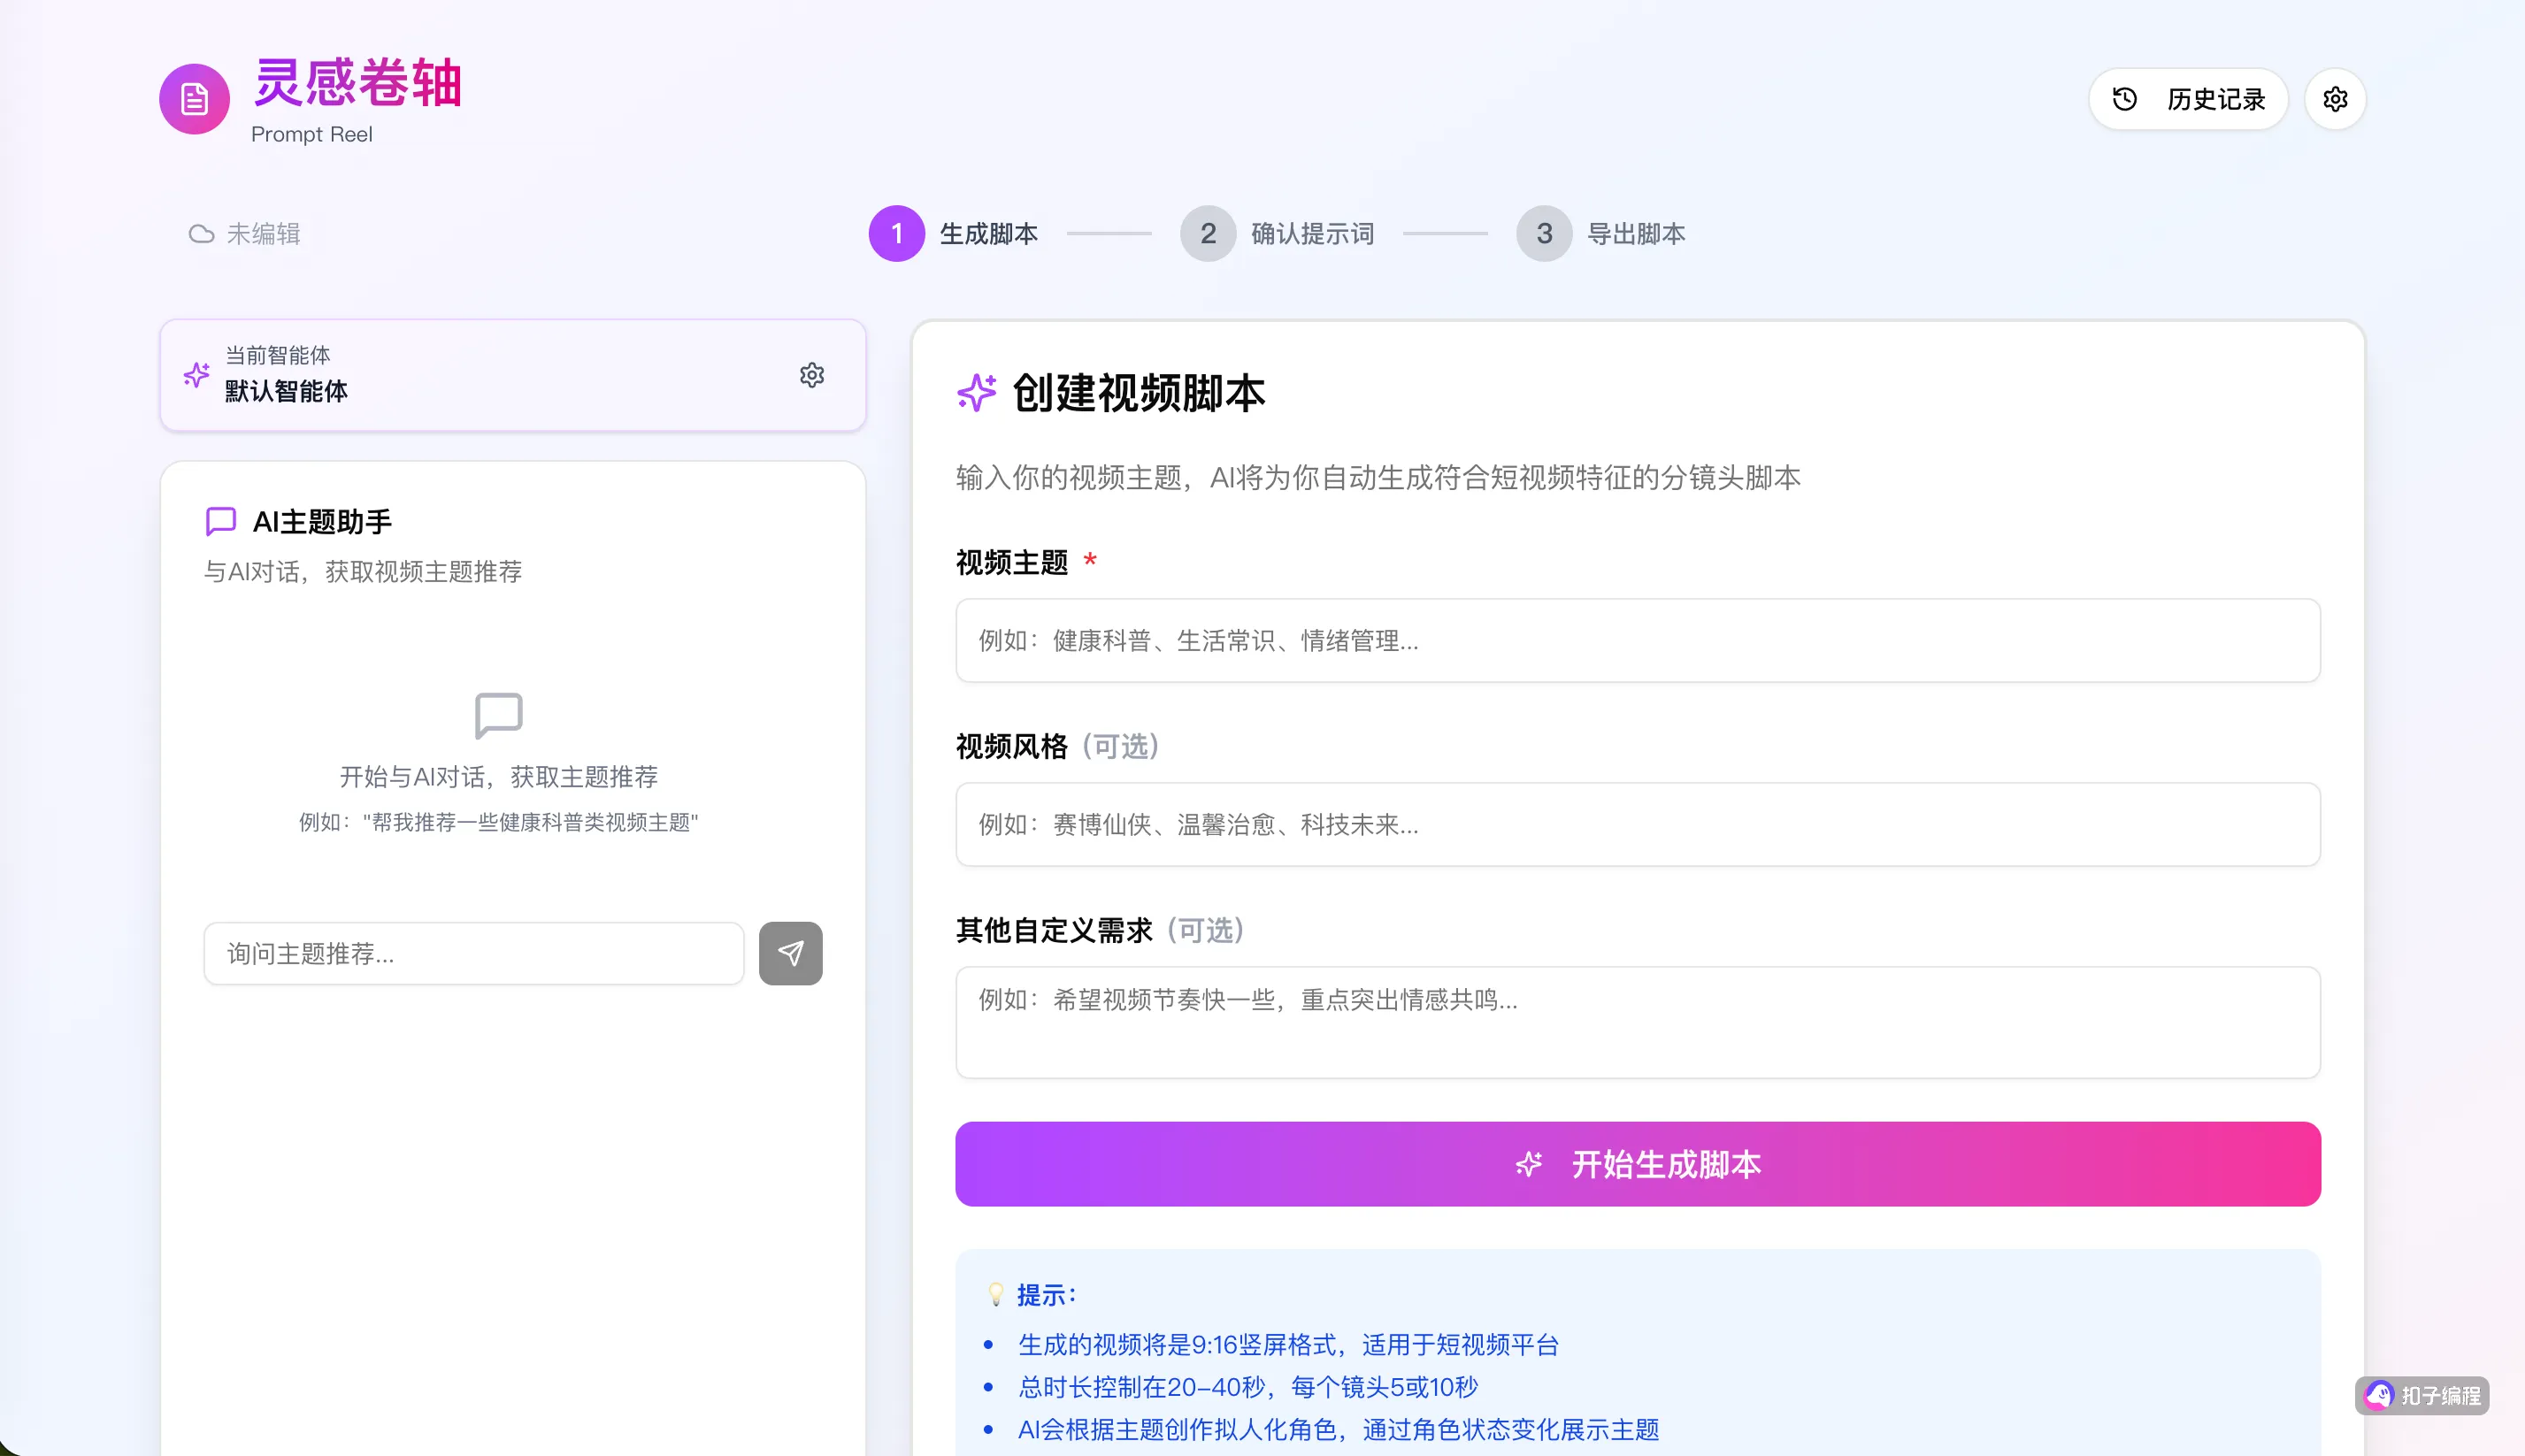This screenshot has height=1456, width=2525.
Task: Click the Prompt Reel document logo icon
Action: [x=194, y=99]
